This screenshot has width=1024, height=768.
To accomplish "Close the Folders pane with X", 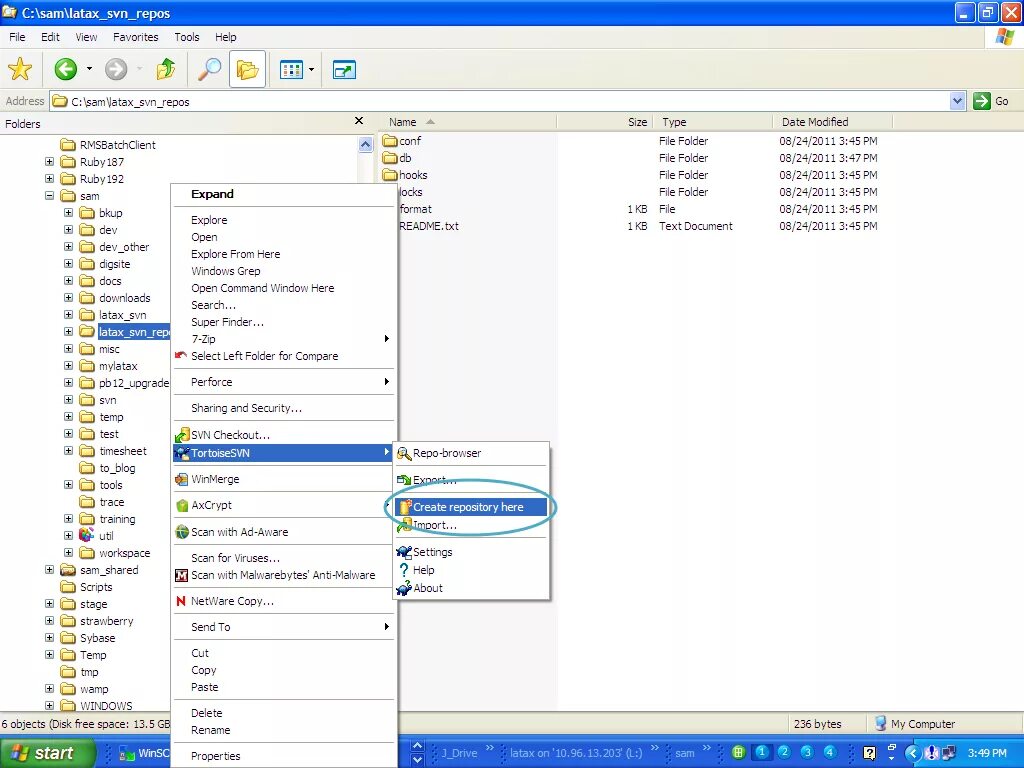I will (359, 121).
